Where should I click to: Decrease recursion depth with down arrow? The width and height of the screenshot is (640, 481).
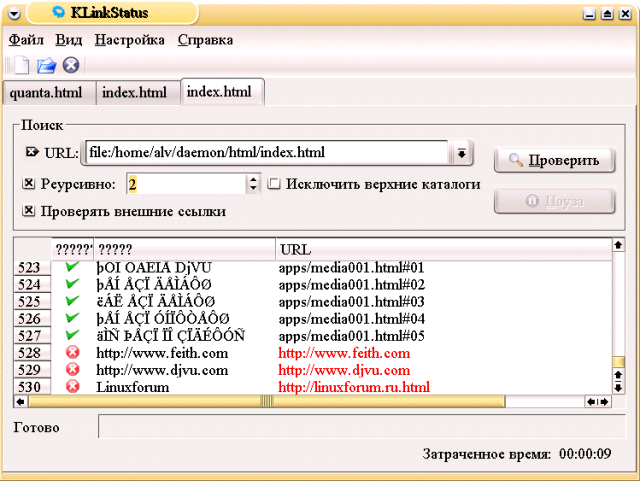click(253, 189)
